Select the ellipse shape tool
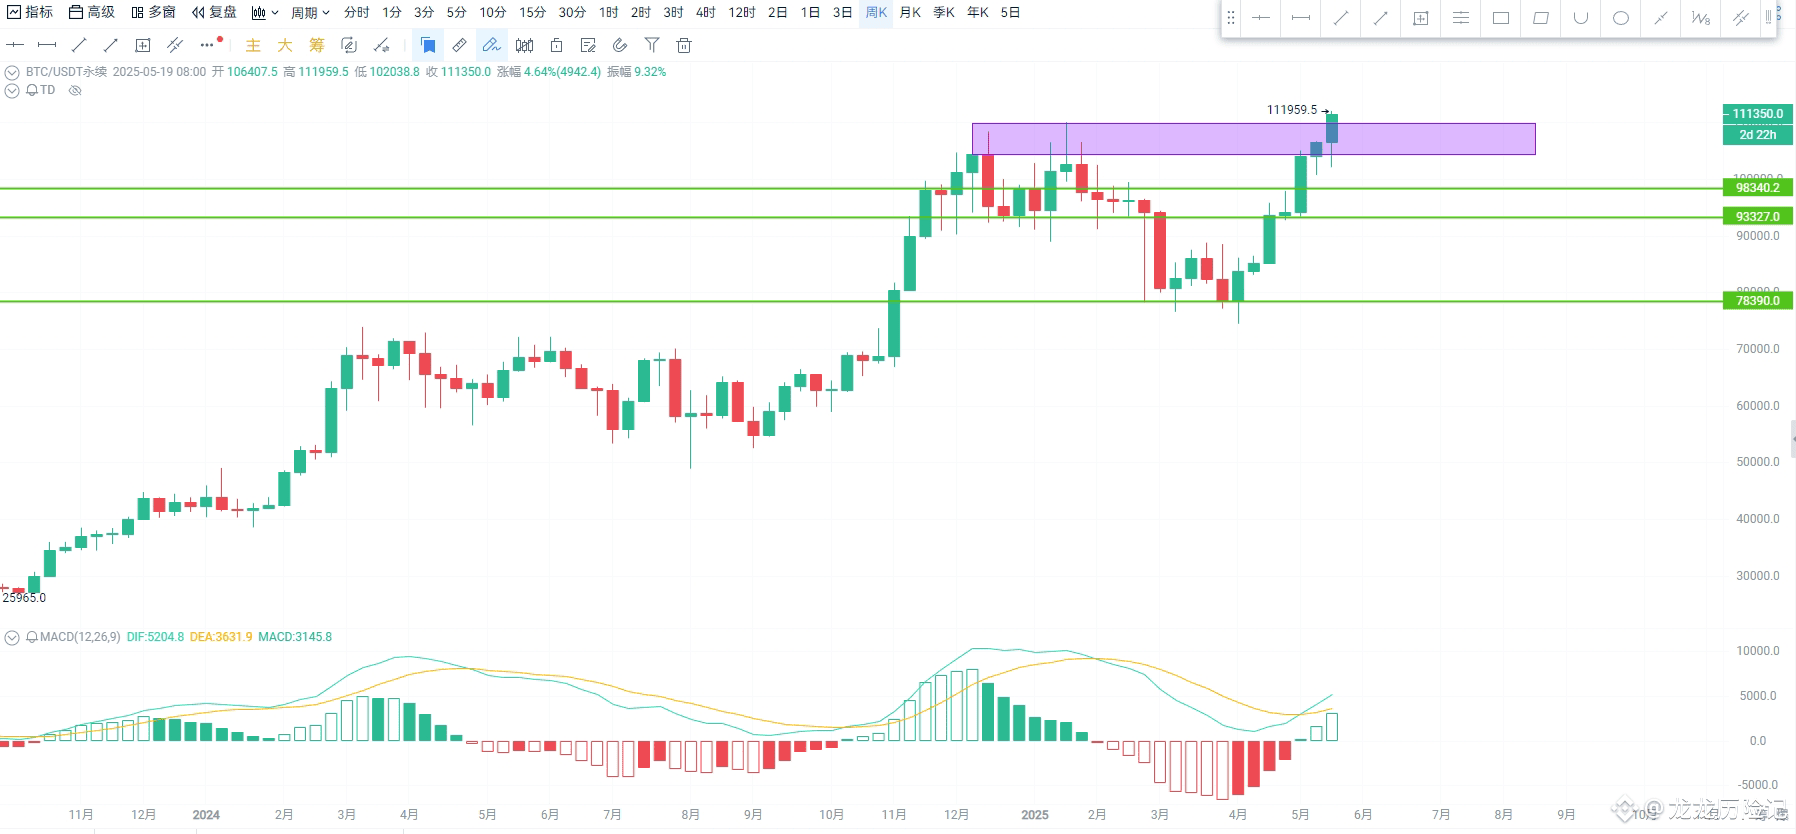 (x=1621, y=18)
